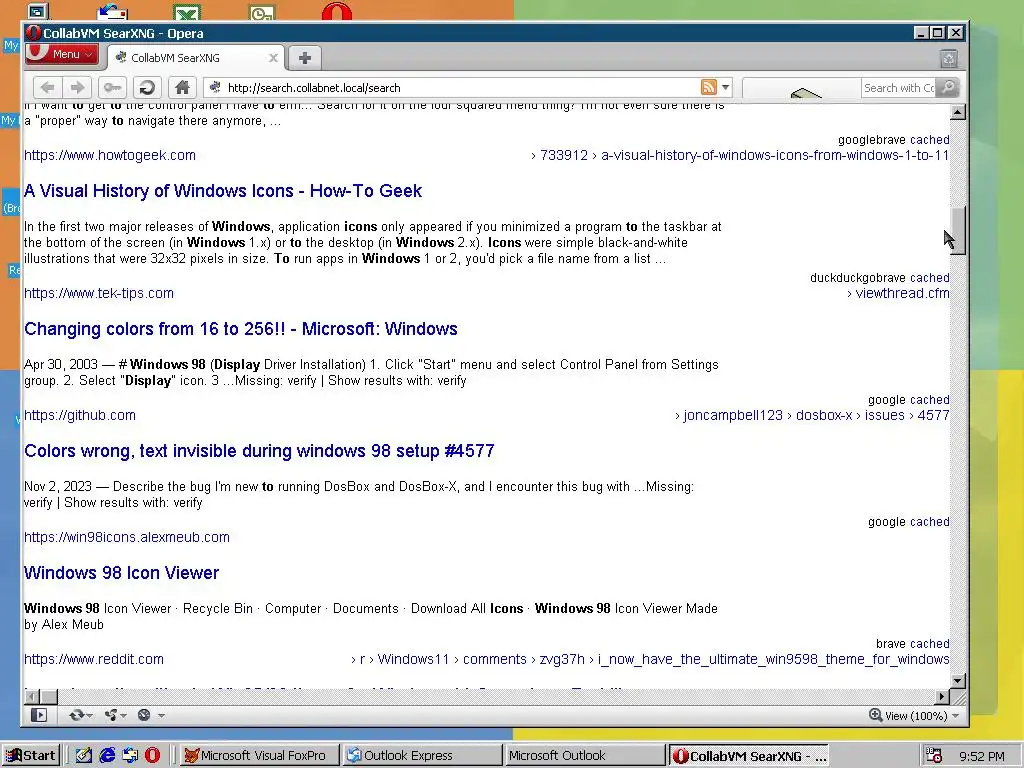Reload the current page

pos(148,88)
